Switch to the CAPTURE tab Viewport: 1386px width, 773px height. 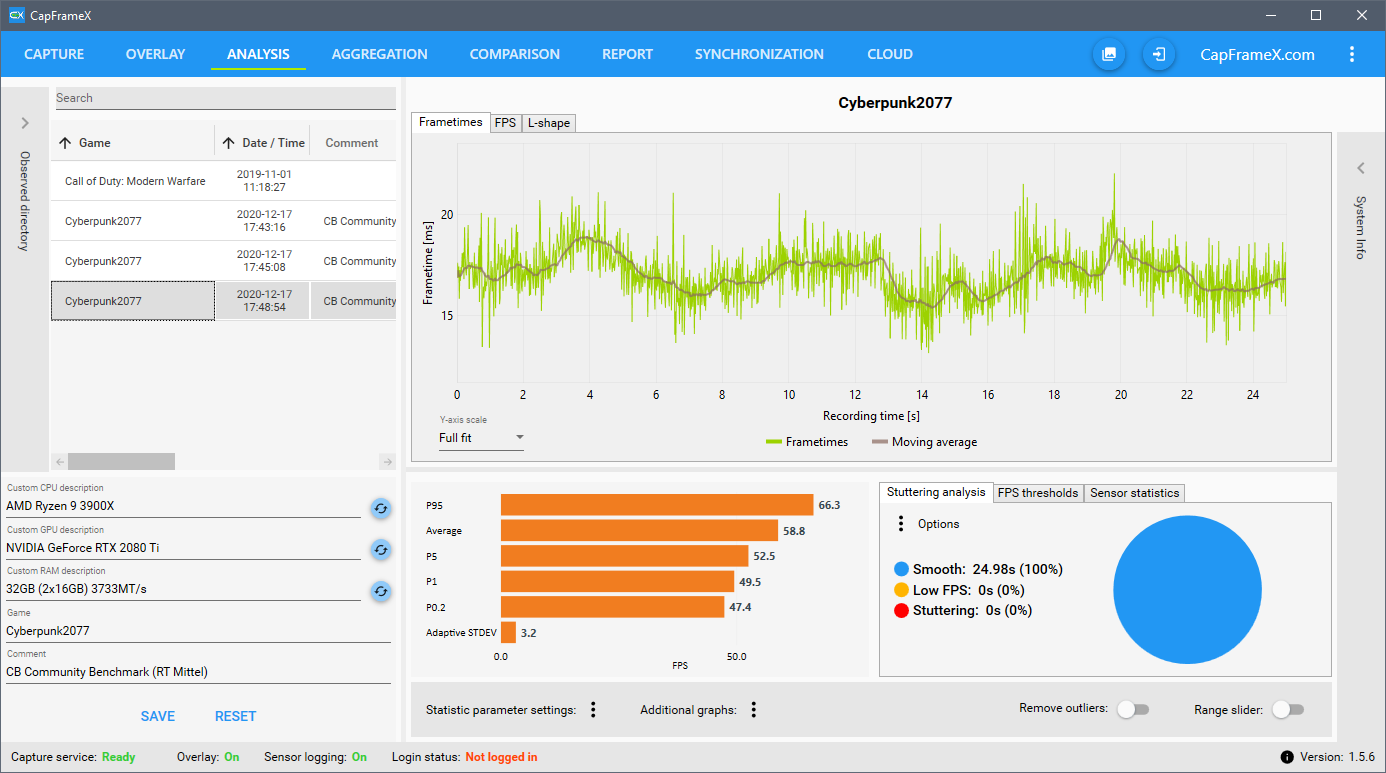pos(54,54)
